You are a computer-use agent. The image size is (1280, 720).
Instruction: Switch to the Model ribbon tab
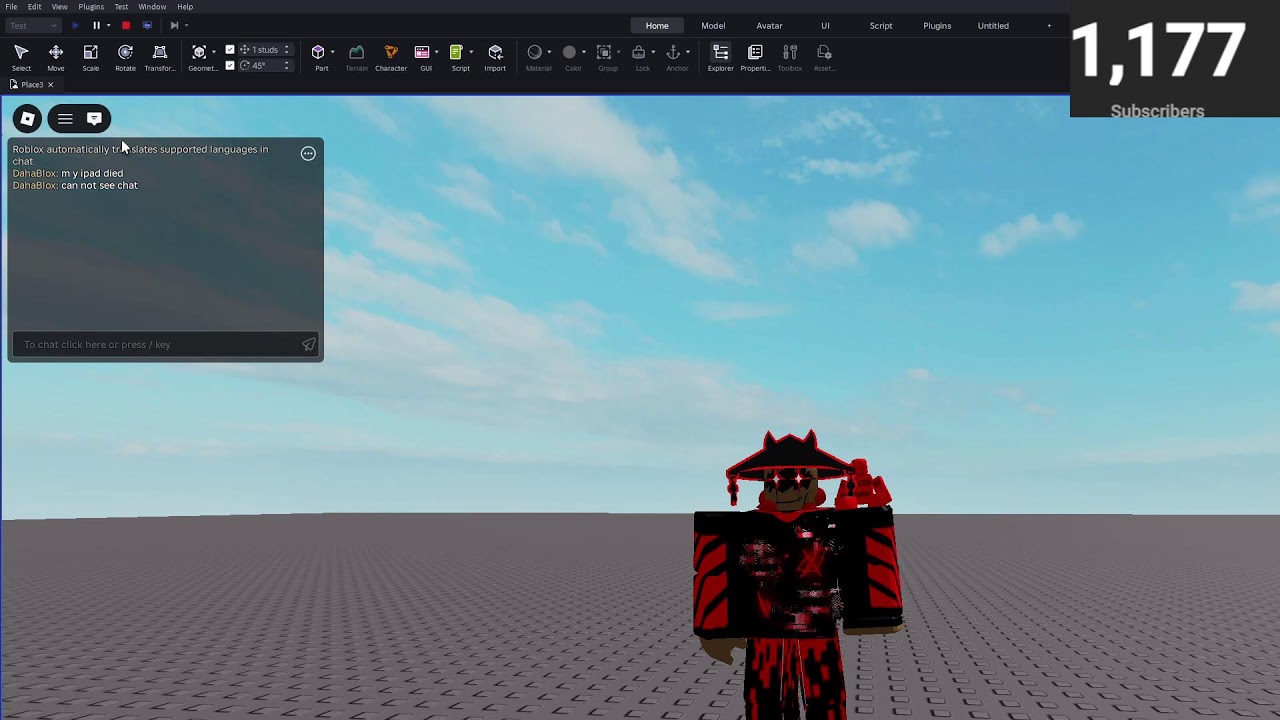[x=713, y=26]
